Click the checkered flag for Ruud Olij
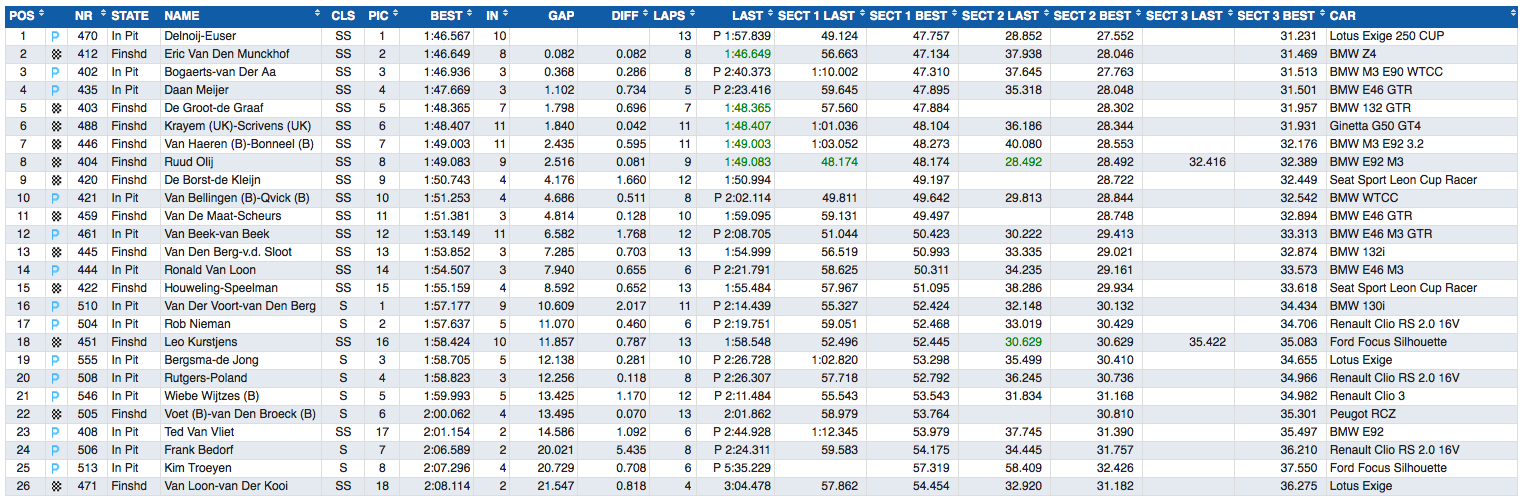 point(56,162)
